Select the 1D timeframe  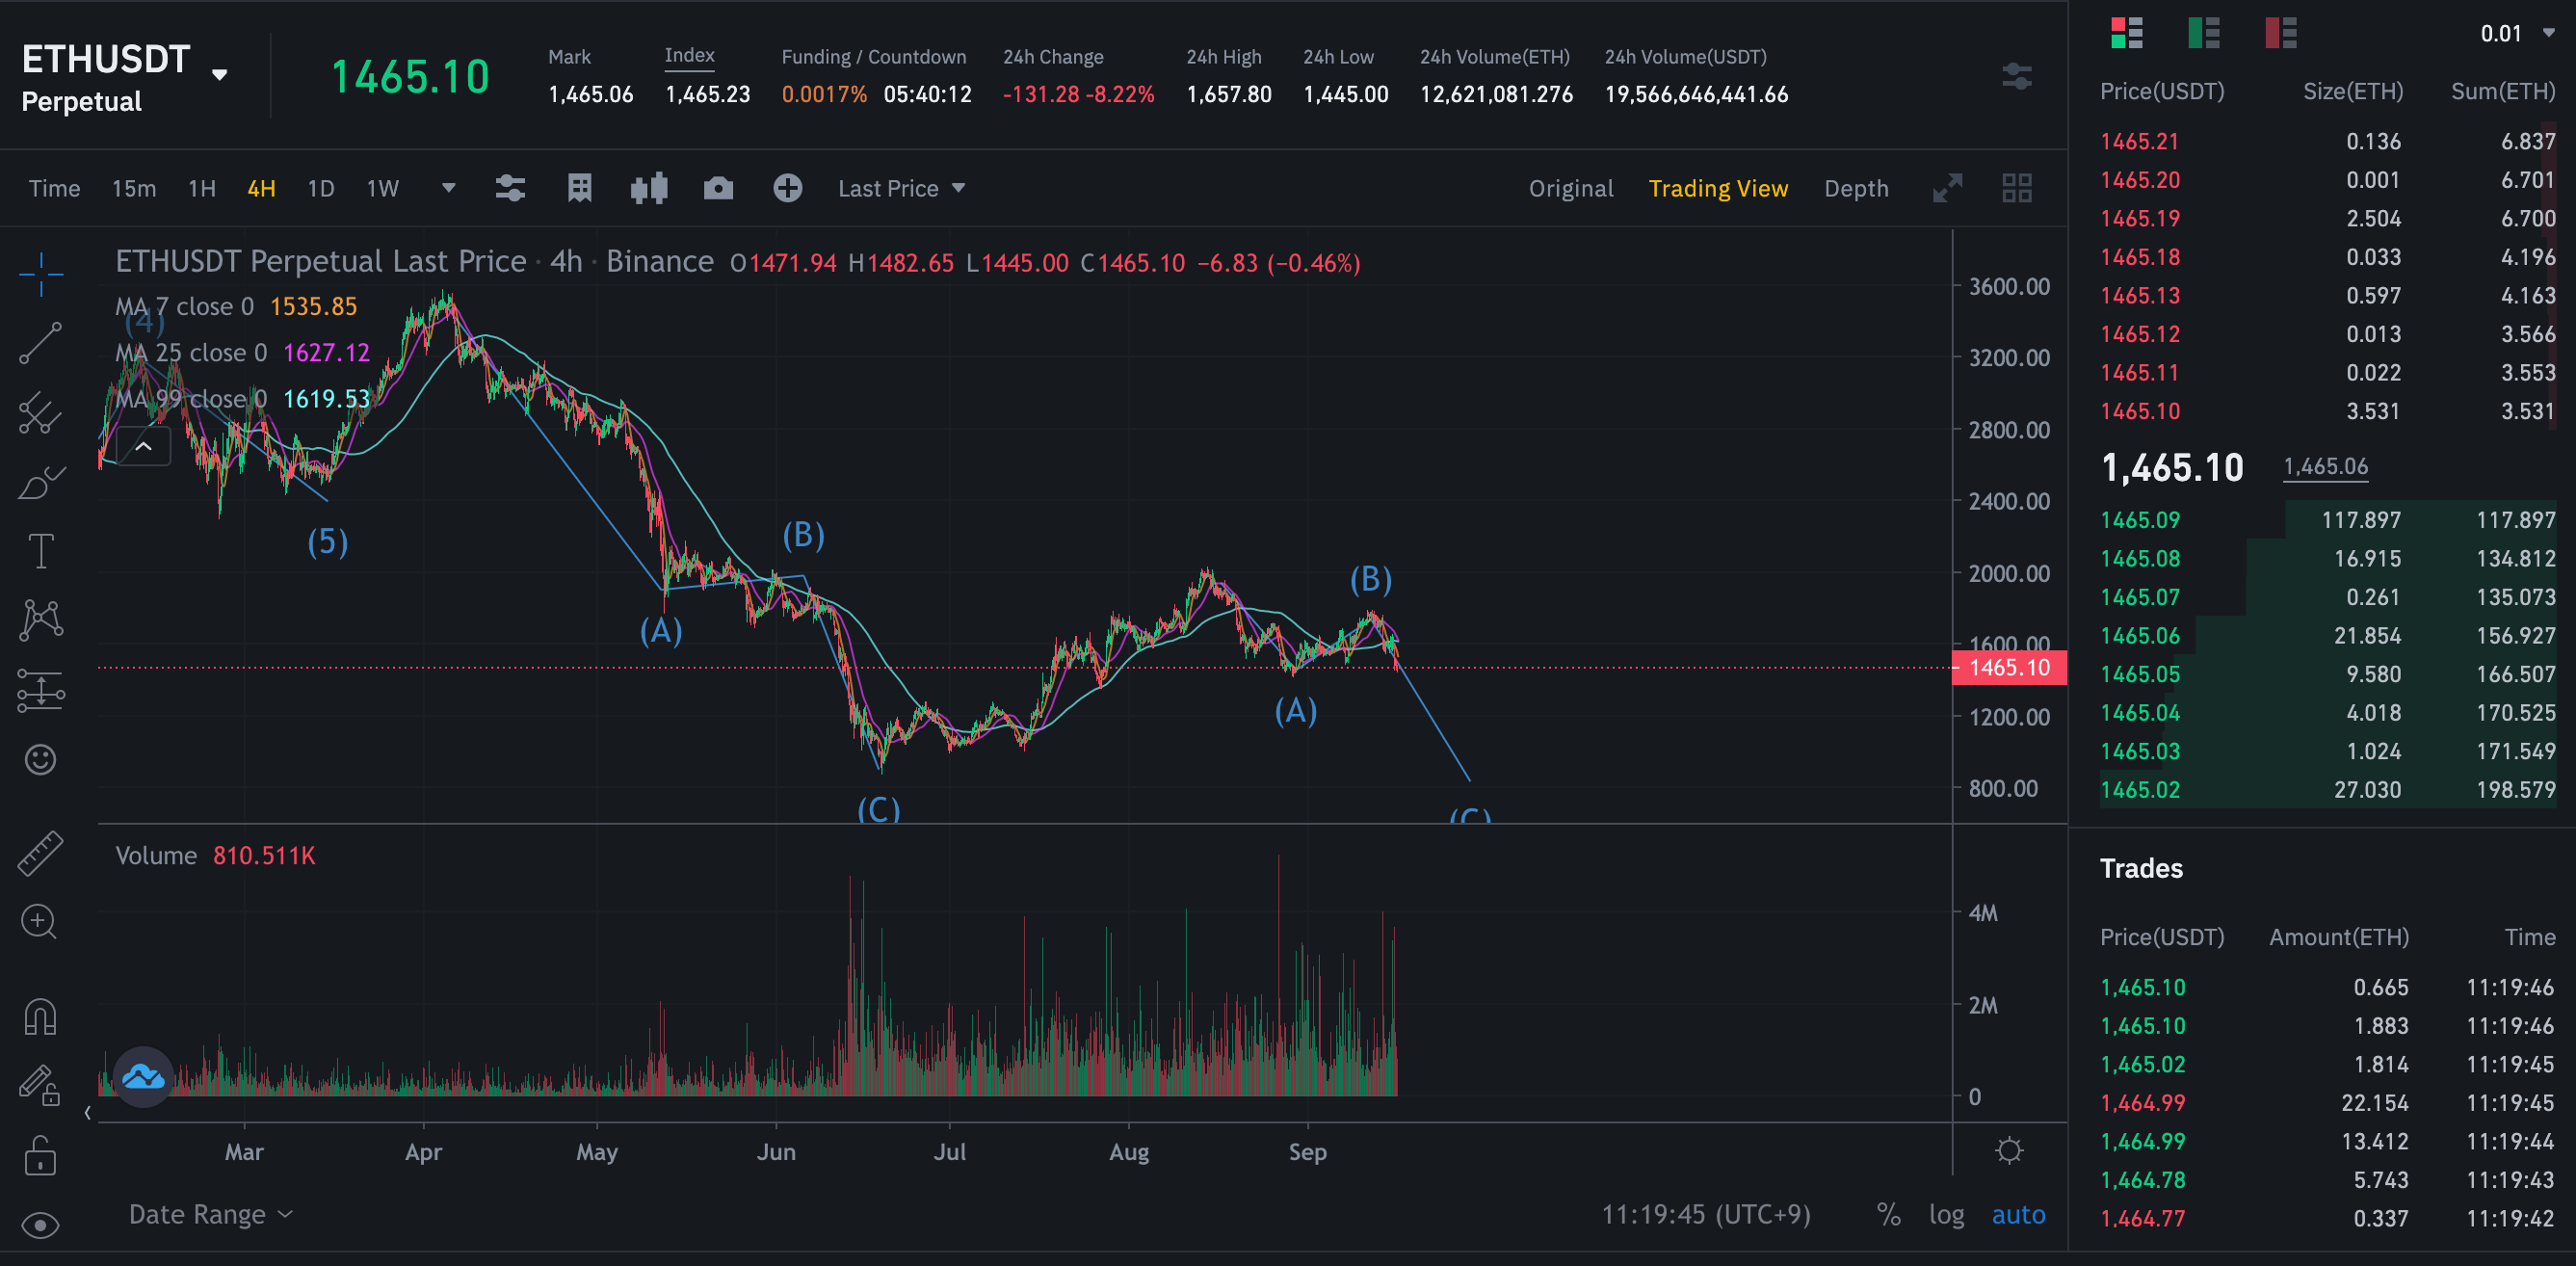[x=320, y=188]
